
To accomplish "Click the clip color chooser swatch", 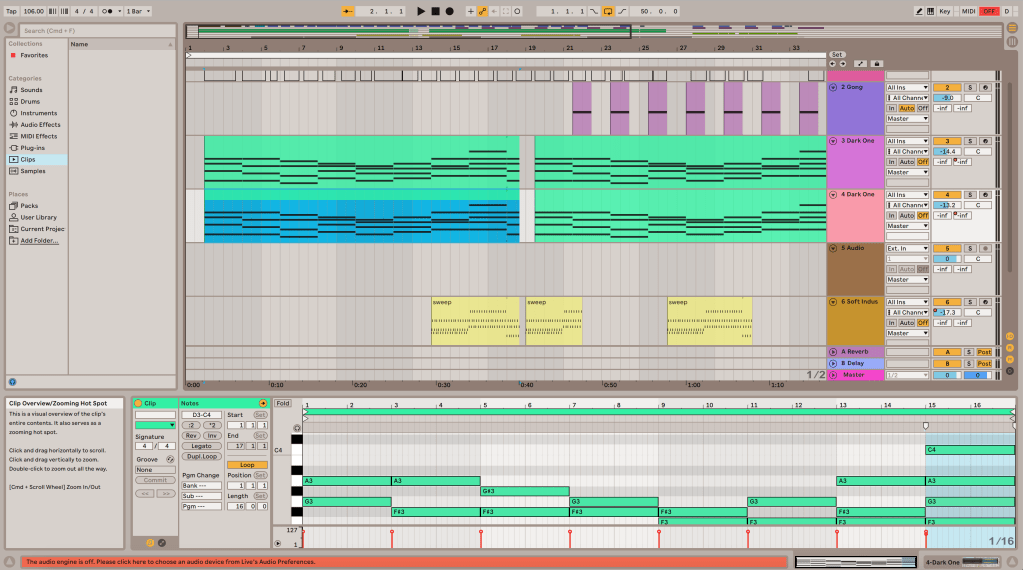I will (155, 424).
